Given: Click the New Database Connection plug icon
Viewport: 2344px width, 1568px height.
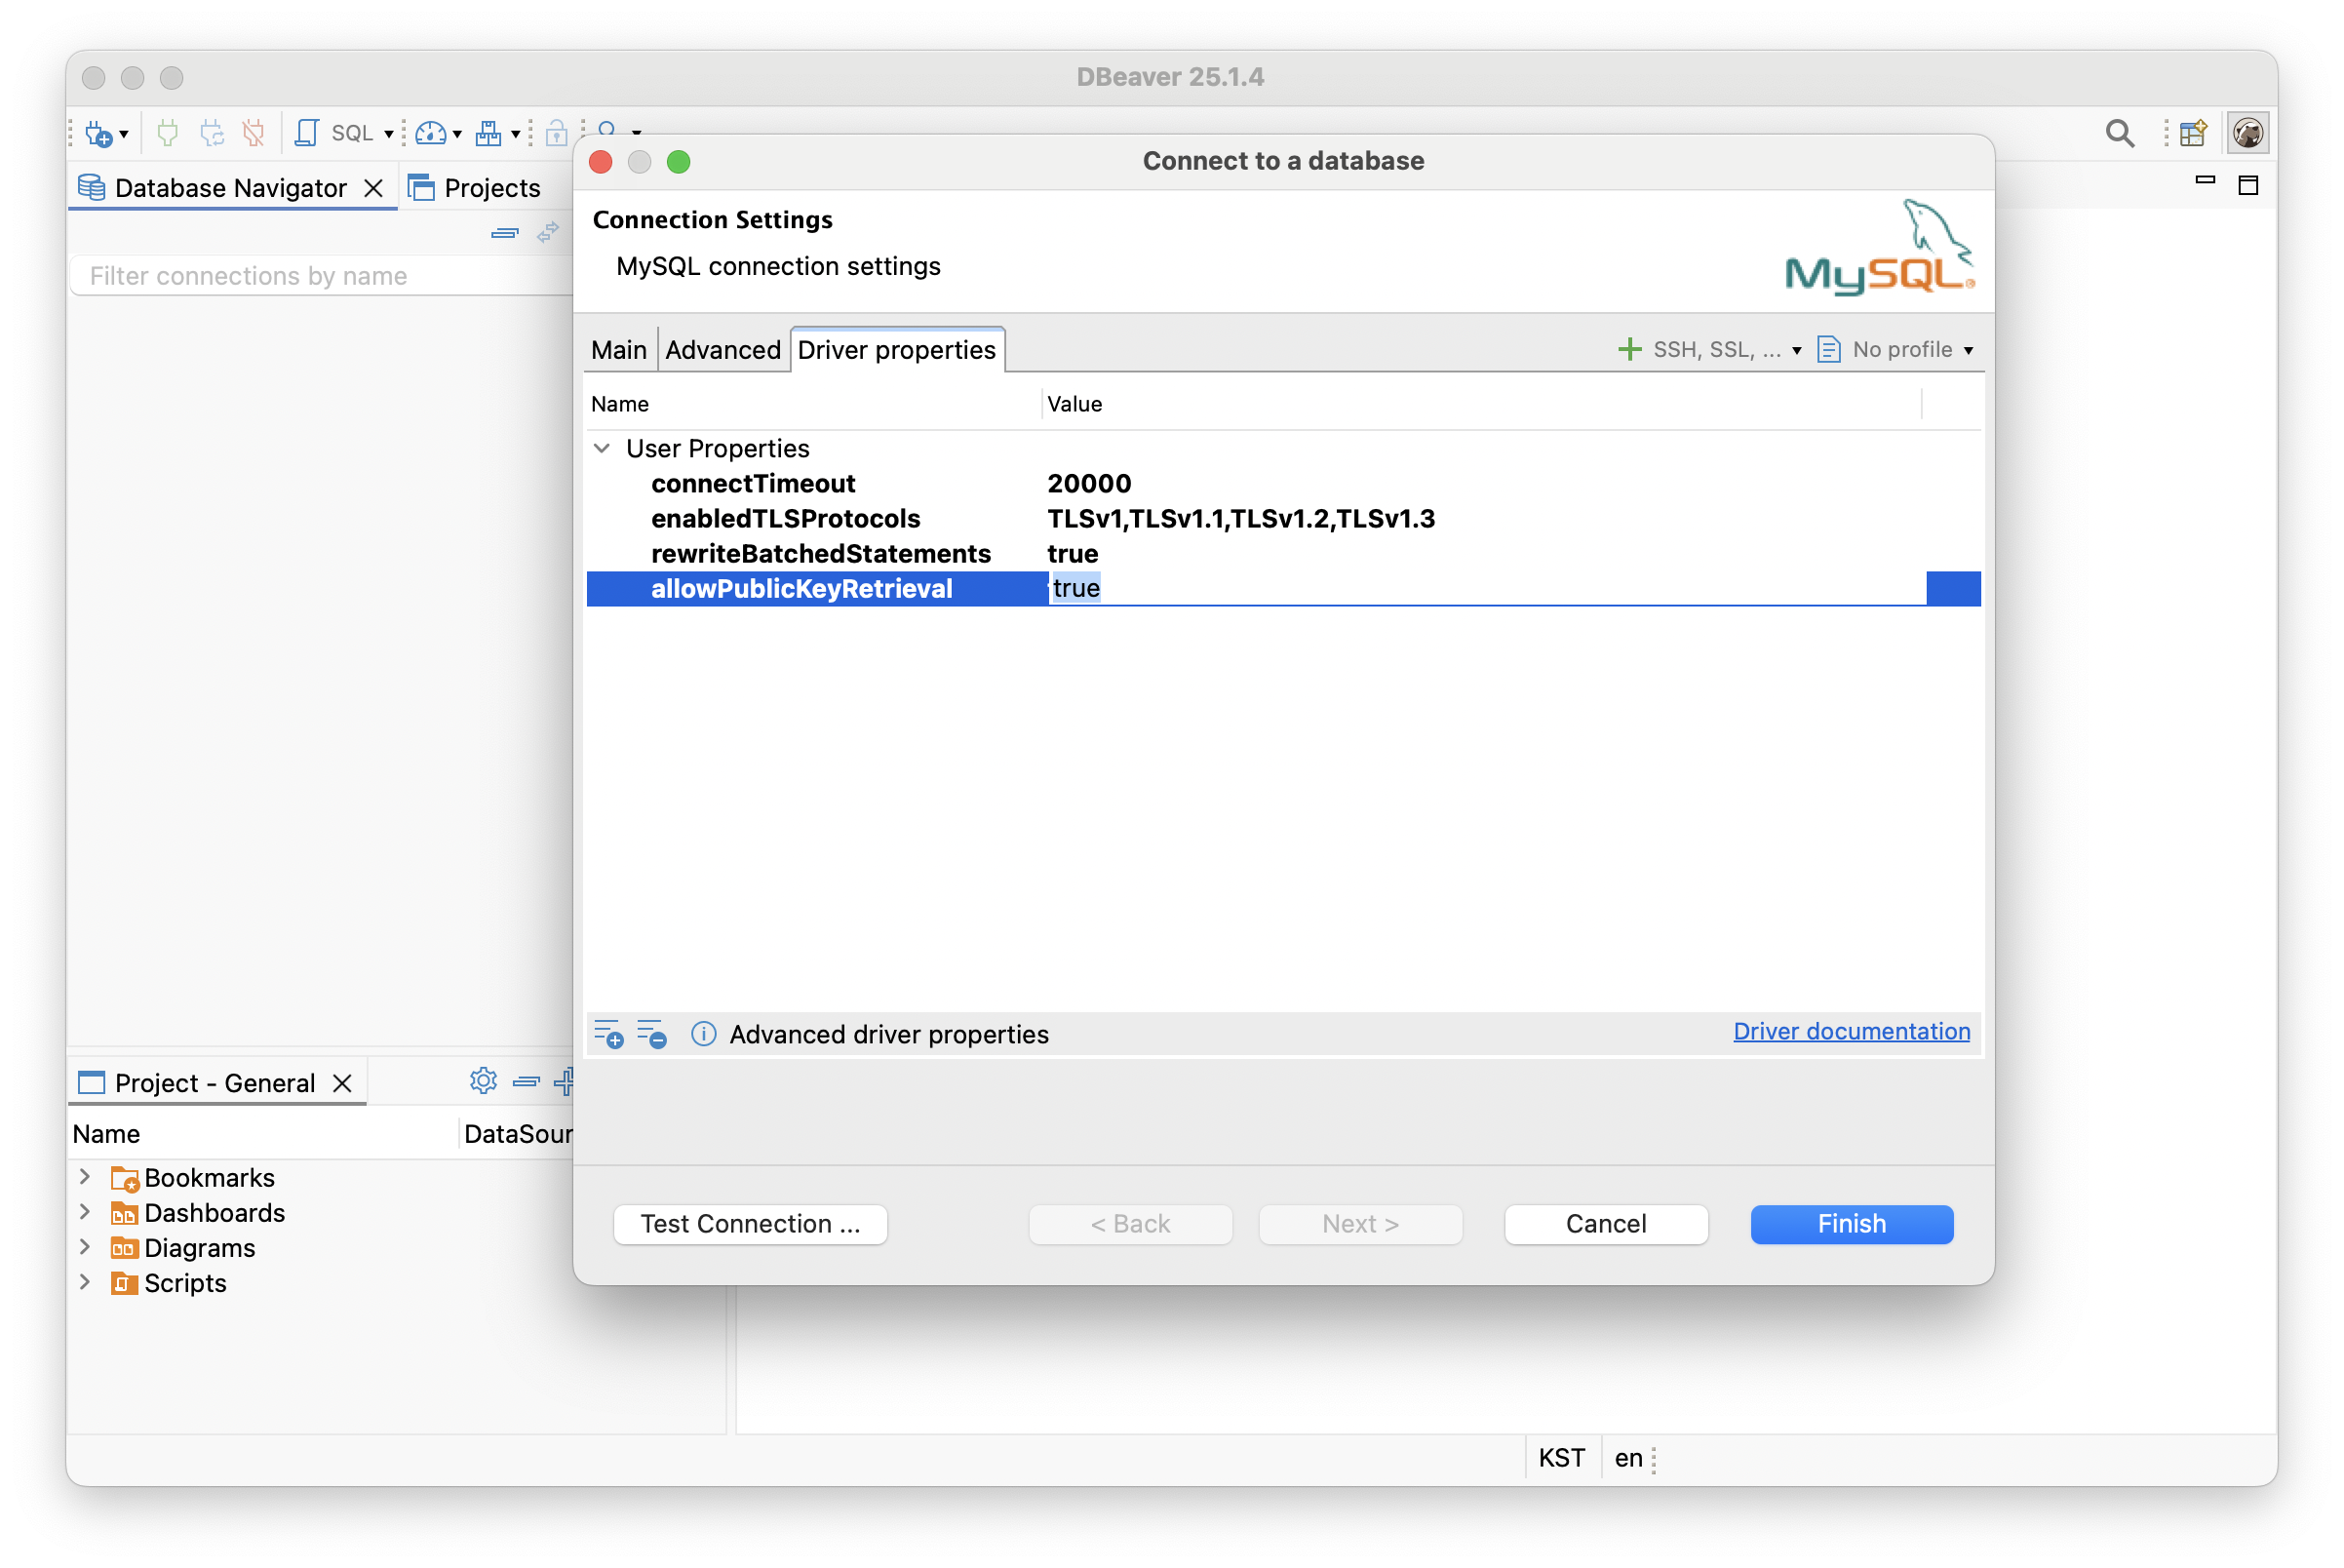Looking at the screenshot, I should pos(99,133).
